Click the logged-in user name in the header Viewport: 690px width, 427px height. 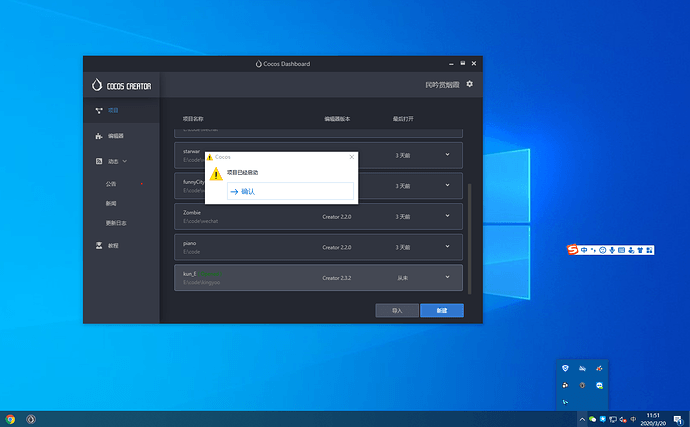[442, 85]
